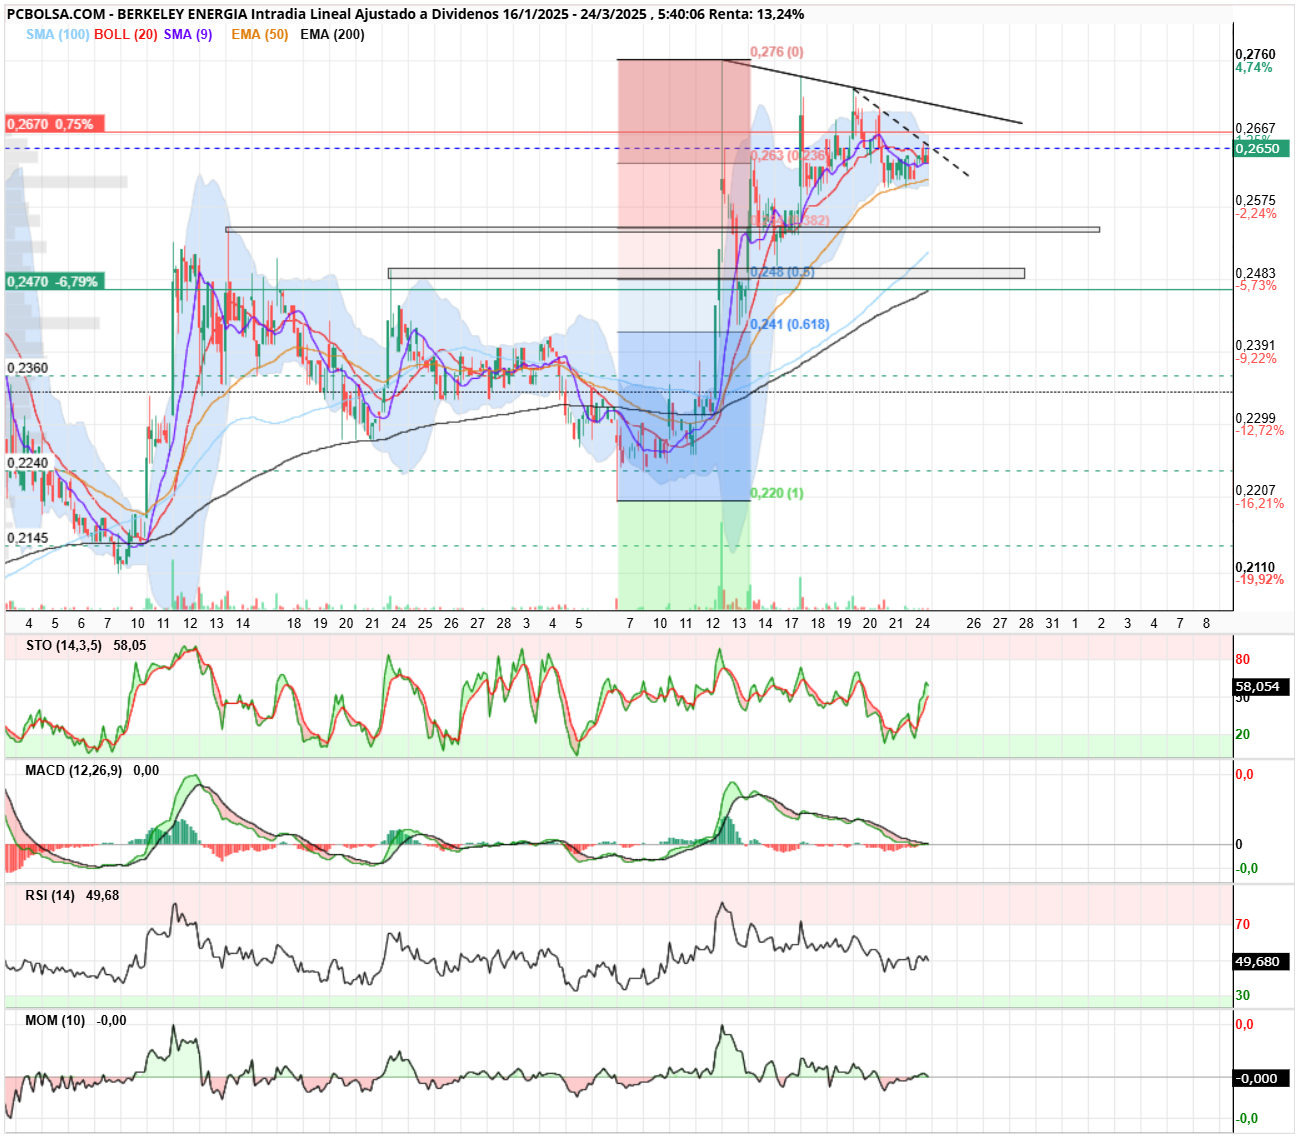Click the green 0,2470 -6,79% price tag
Screen dimensions: 1299x1138
coord(55,282)
